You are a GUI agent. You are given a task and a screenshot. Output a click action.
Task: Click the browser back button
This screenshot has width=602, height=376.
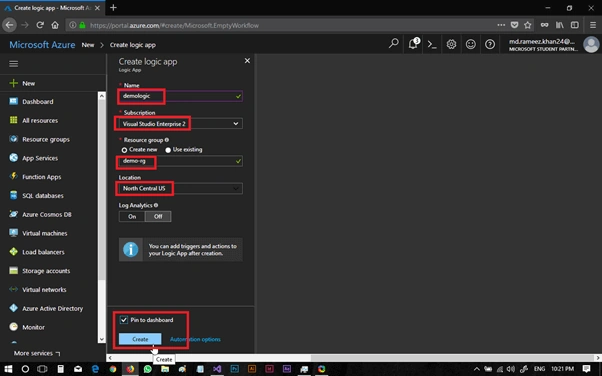[9, 25]
